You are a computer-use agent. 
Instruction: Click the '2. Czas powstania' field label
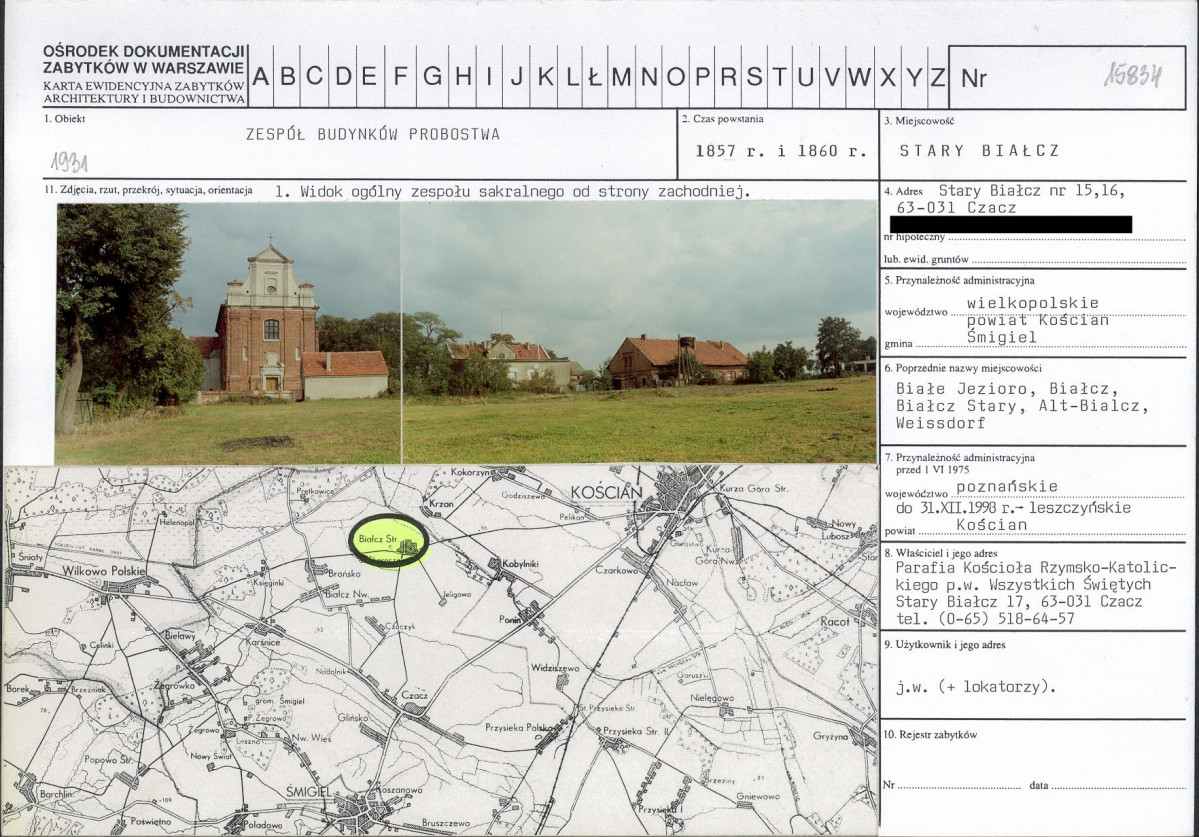click(x=723, y=119)
